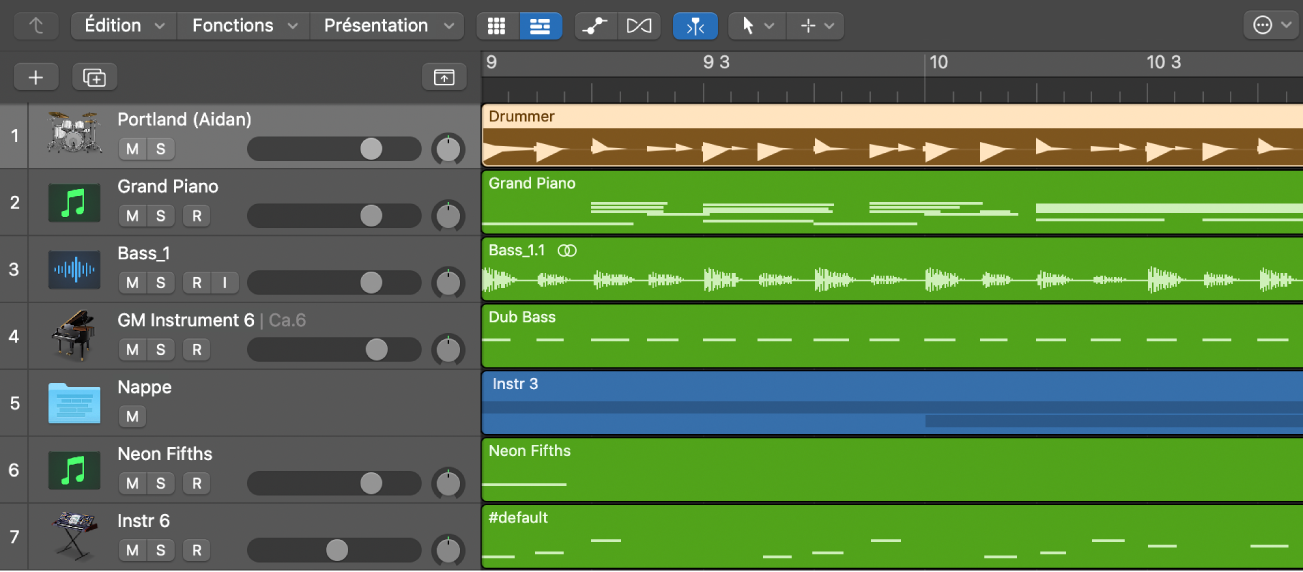
Task: Mute the Nappe folder track
Action: pos(132,417)
